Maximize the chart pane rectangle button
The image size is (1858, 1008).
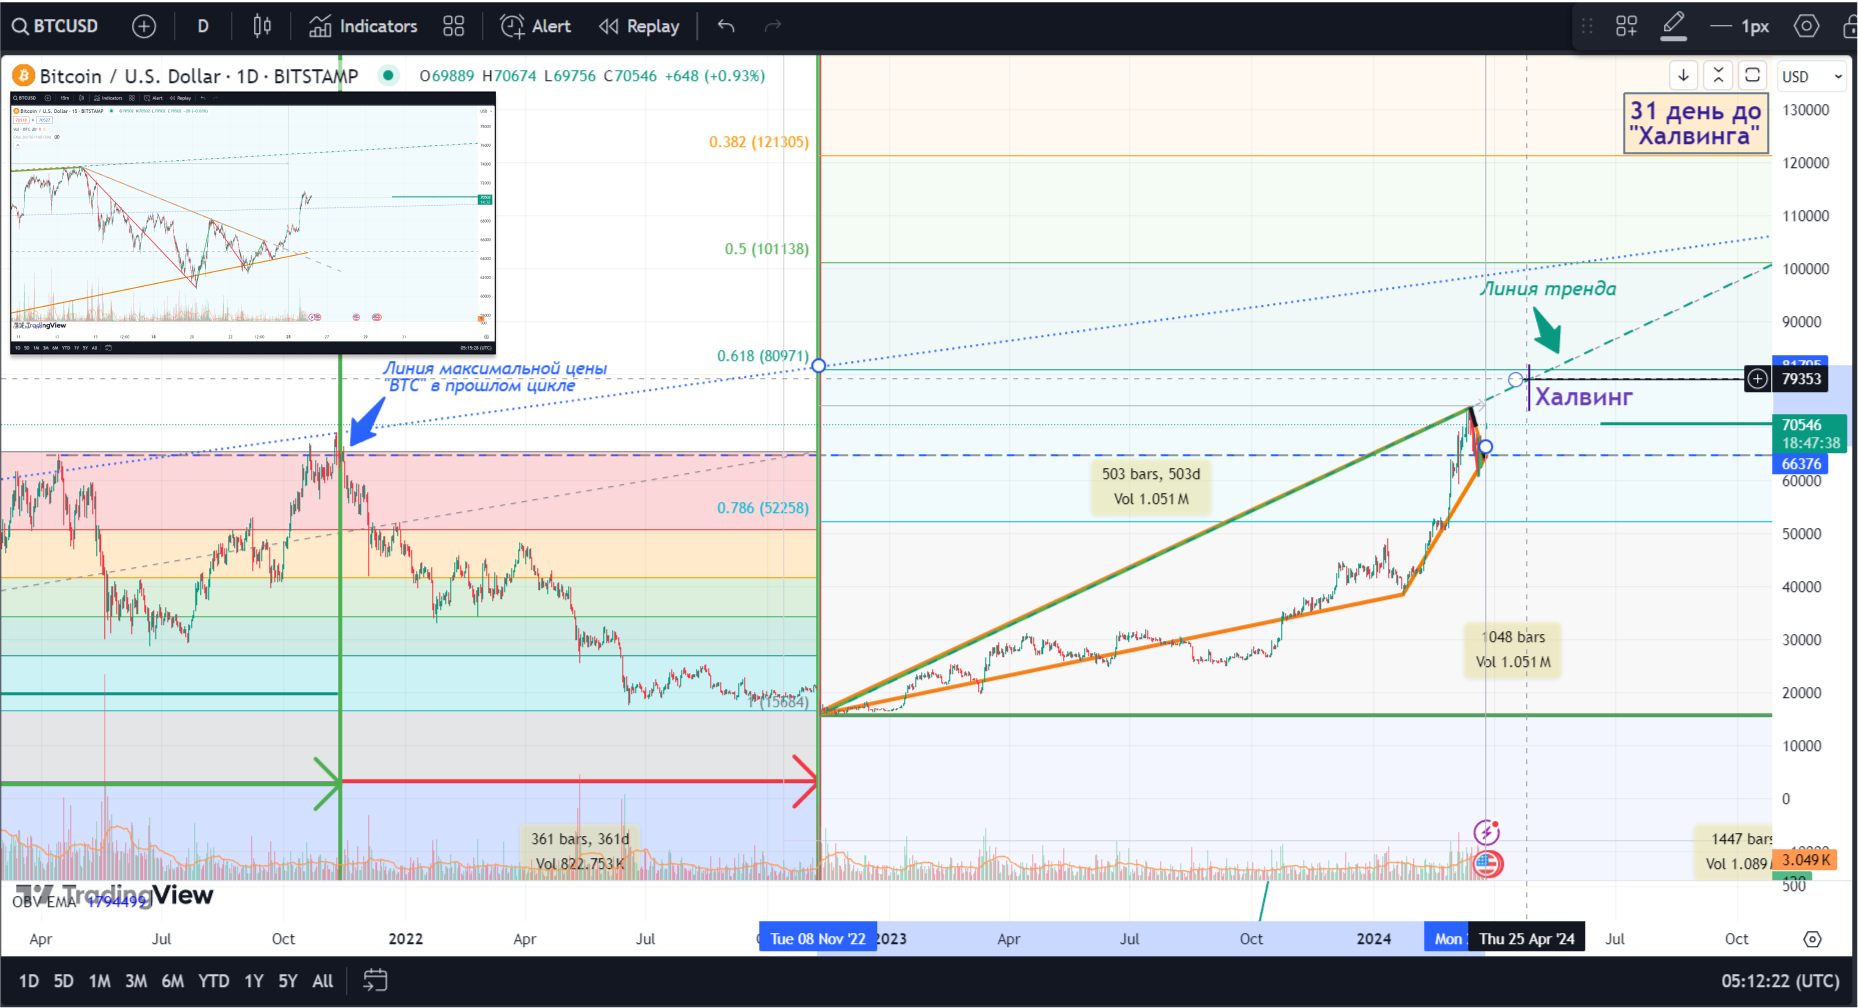click(1752, 75)
